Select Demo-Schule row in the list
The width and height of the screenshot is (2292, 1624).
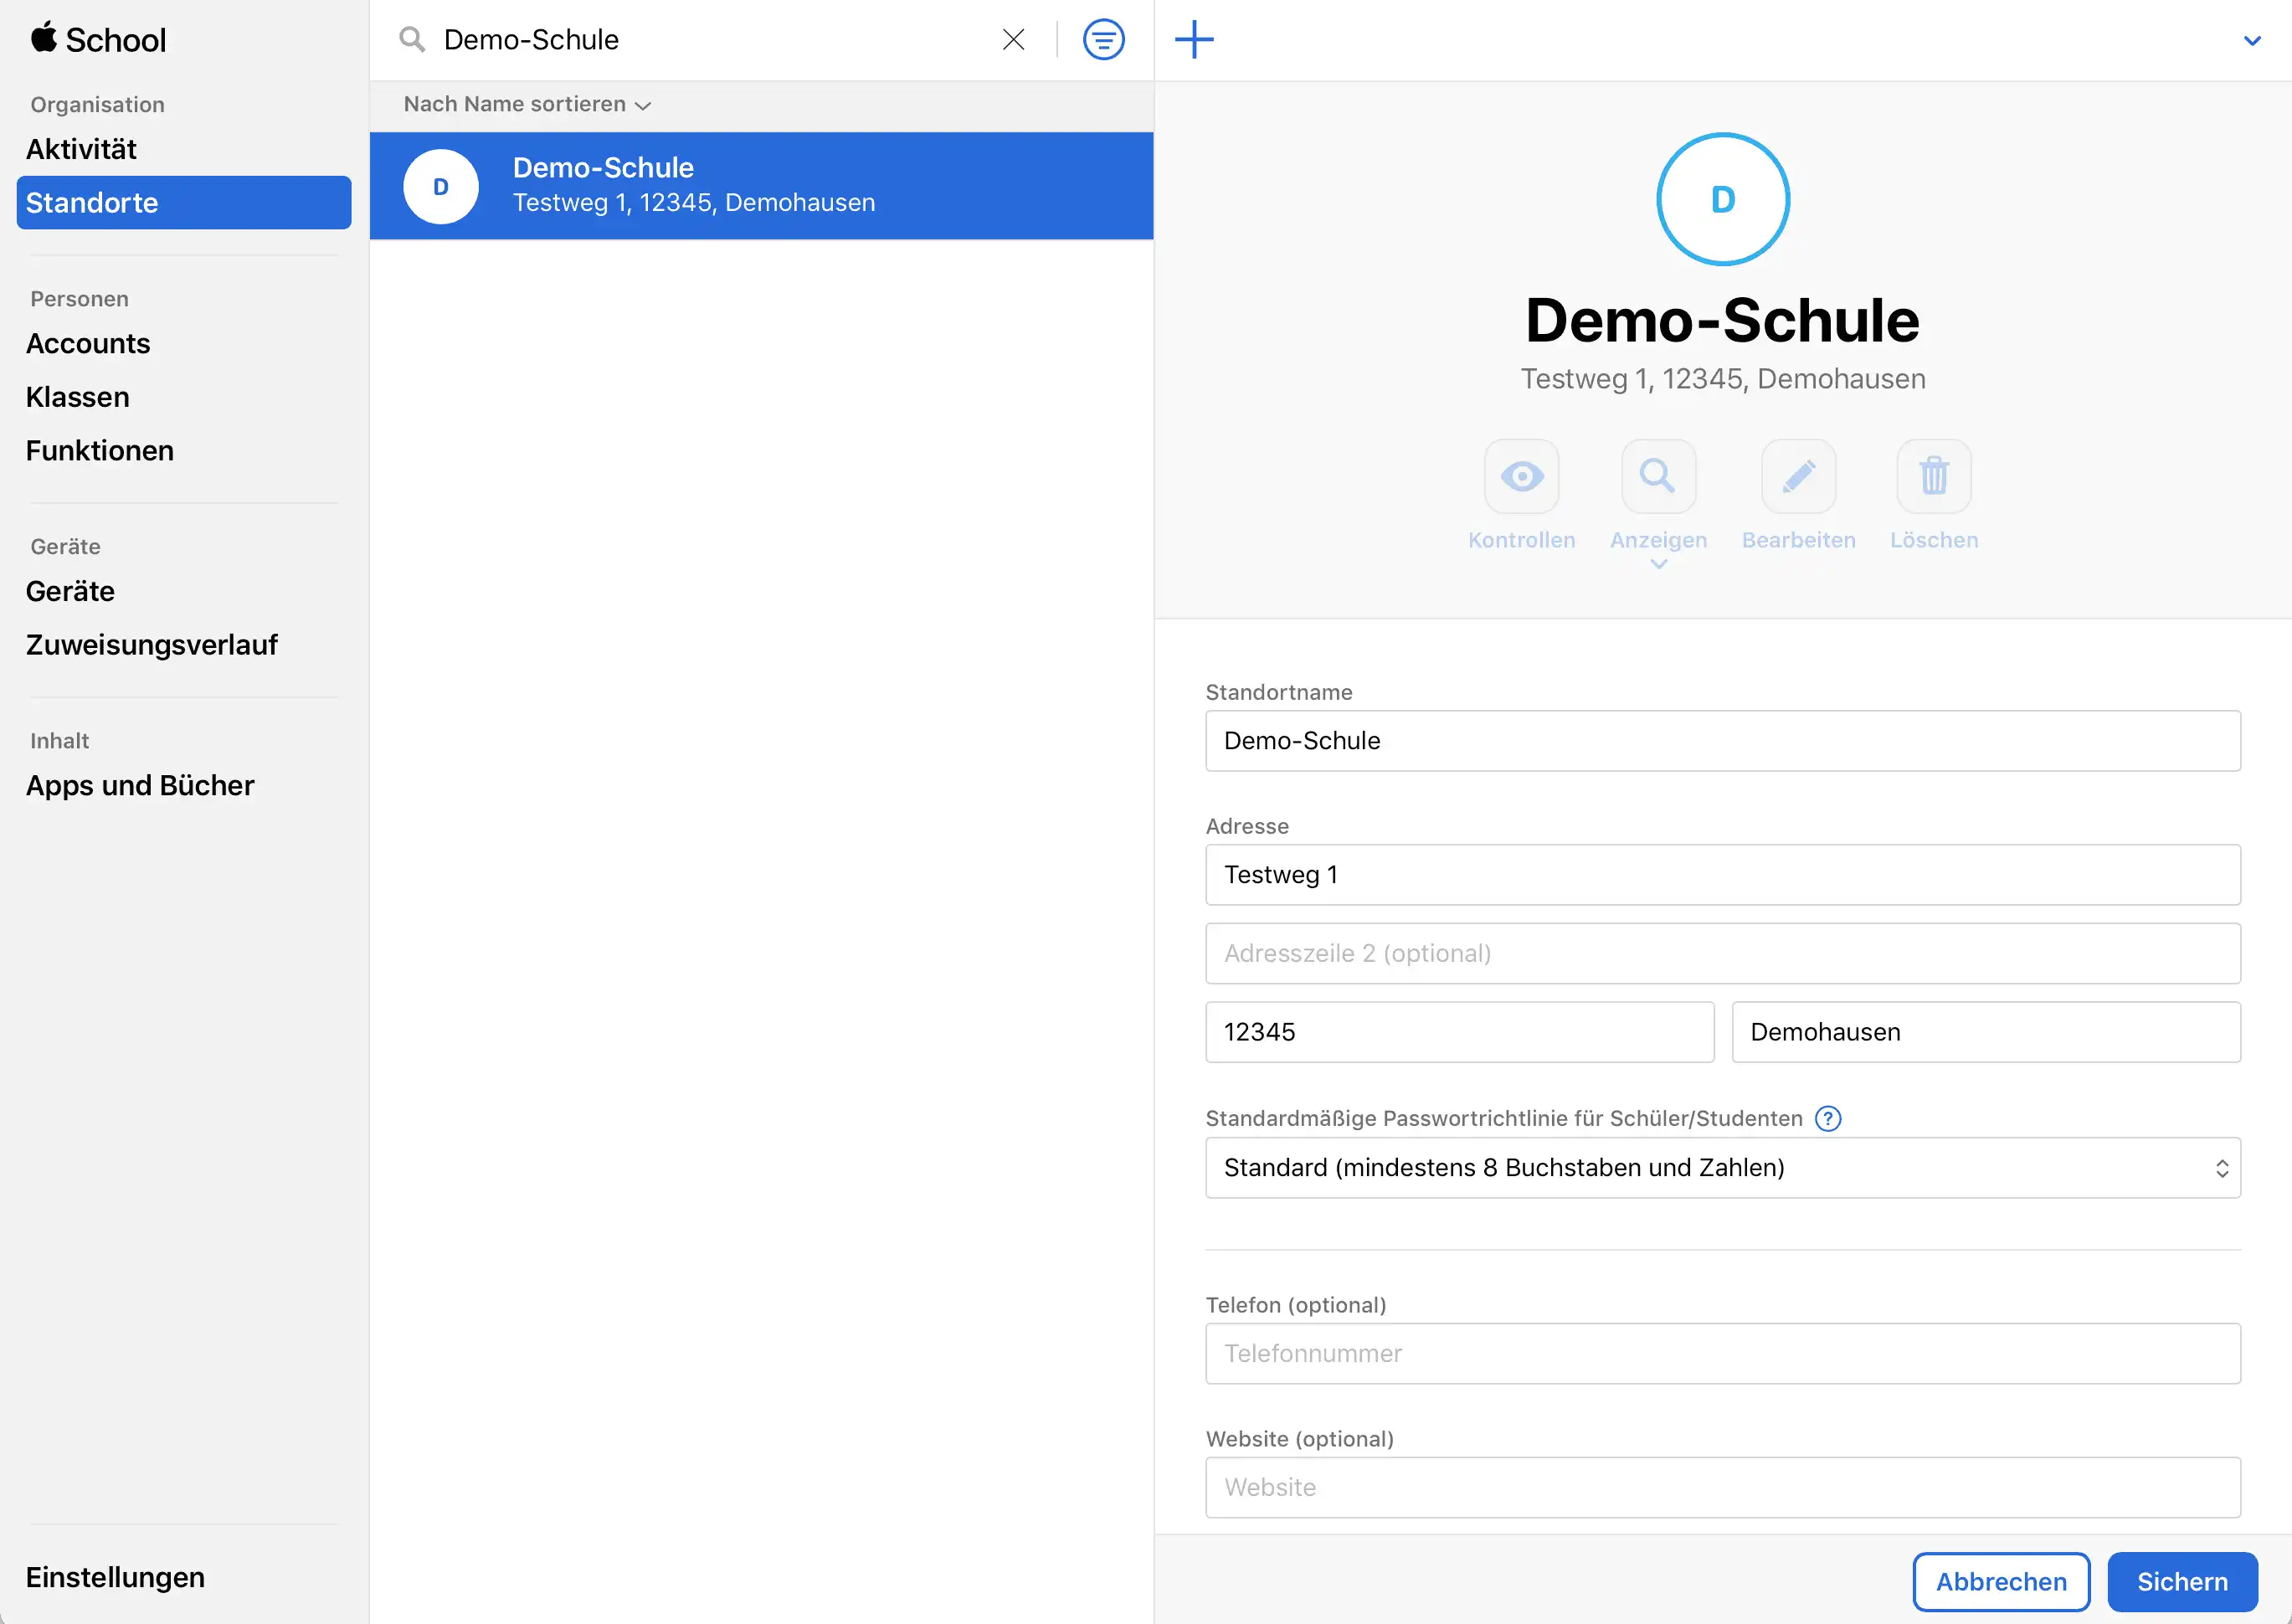[761, 186]
